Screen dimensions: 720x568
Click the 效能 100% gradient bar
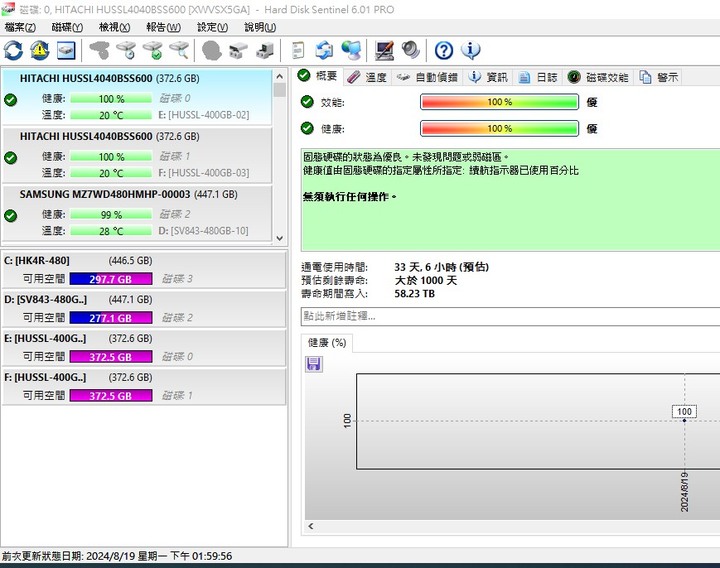[x=499, y=102]
